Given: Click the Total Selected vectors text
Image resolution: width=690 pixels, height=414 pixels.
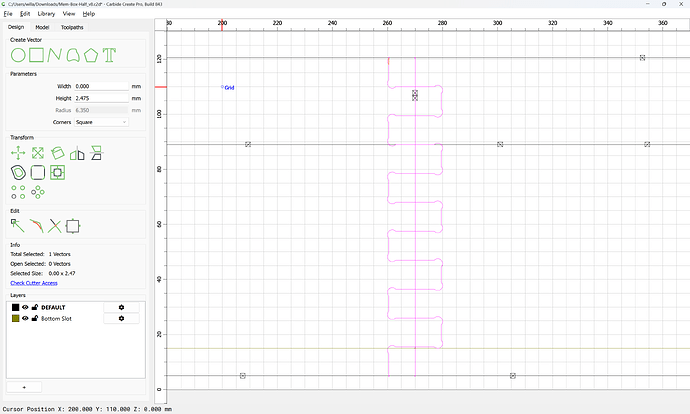Looking at the screenshot, I should 40,254.
